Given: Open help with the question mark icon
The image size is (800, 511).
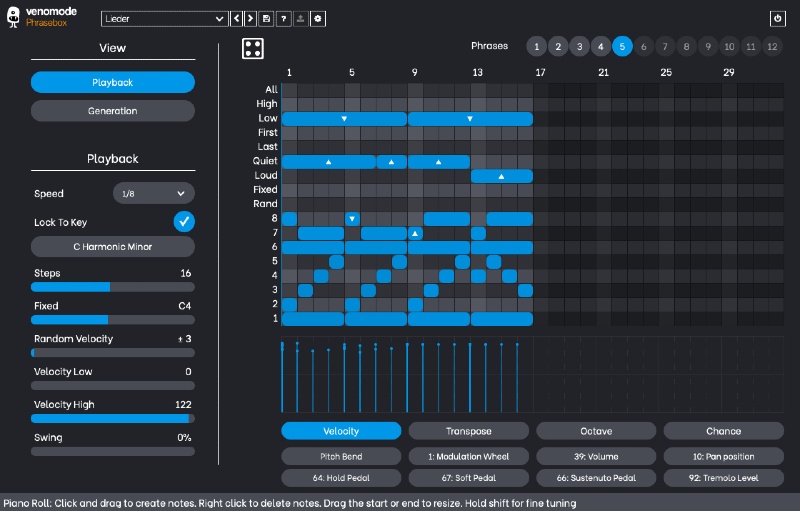Looking at the screenshot, I should tap(283, 19).
